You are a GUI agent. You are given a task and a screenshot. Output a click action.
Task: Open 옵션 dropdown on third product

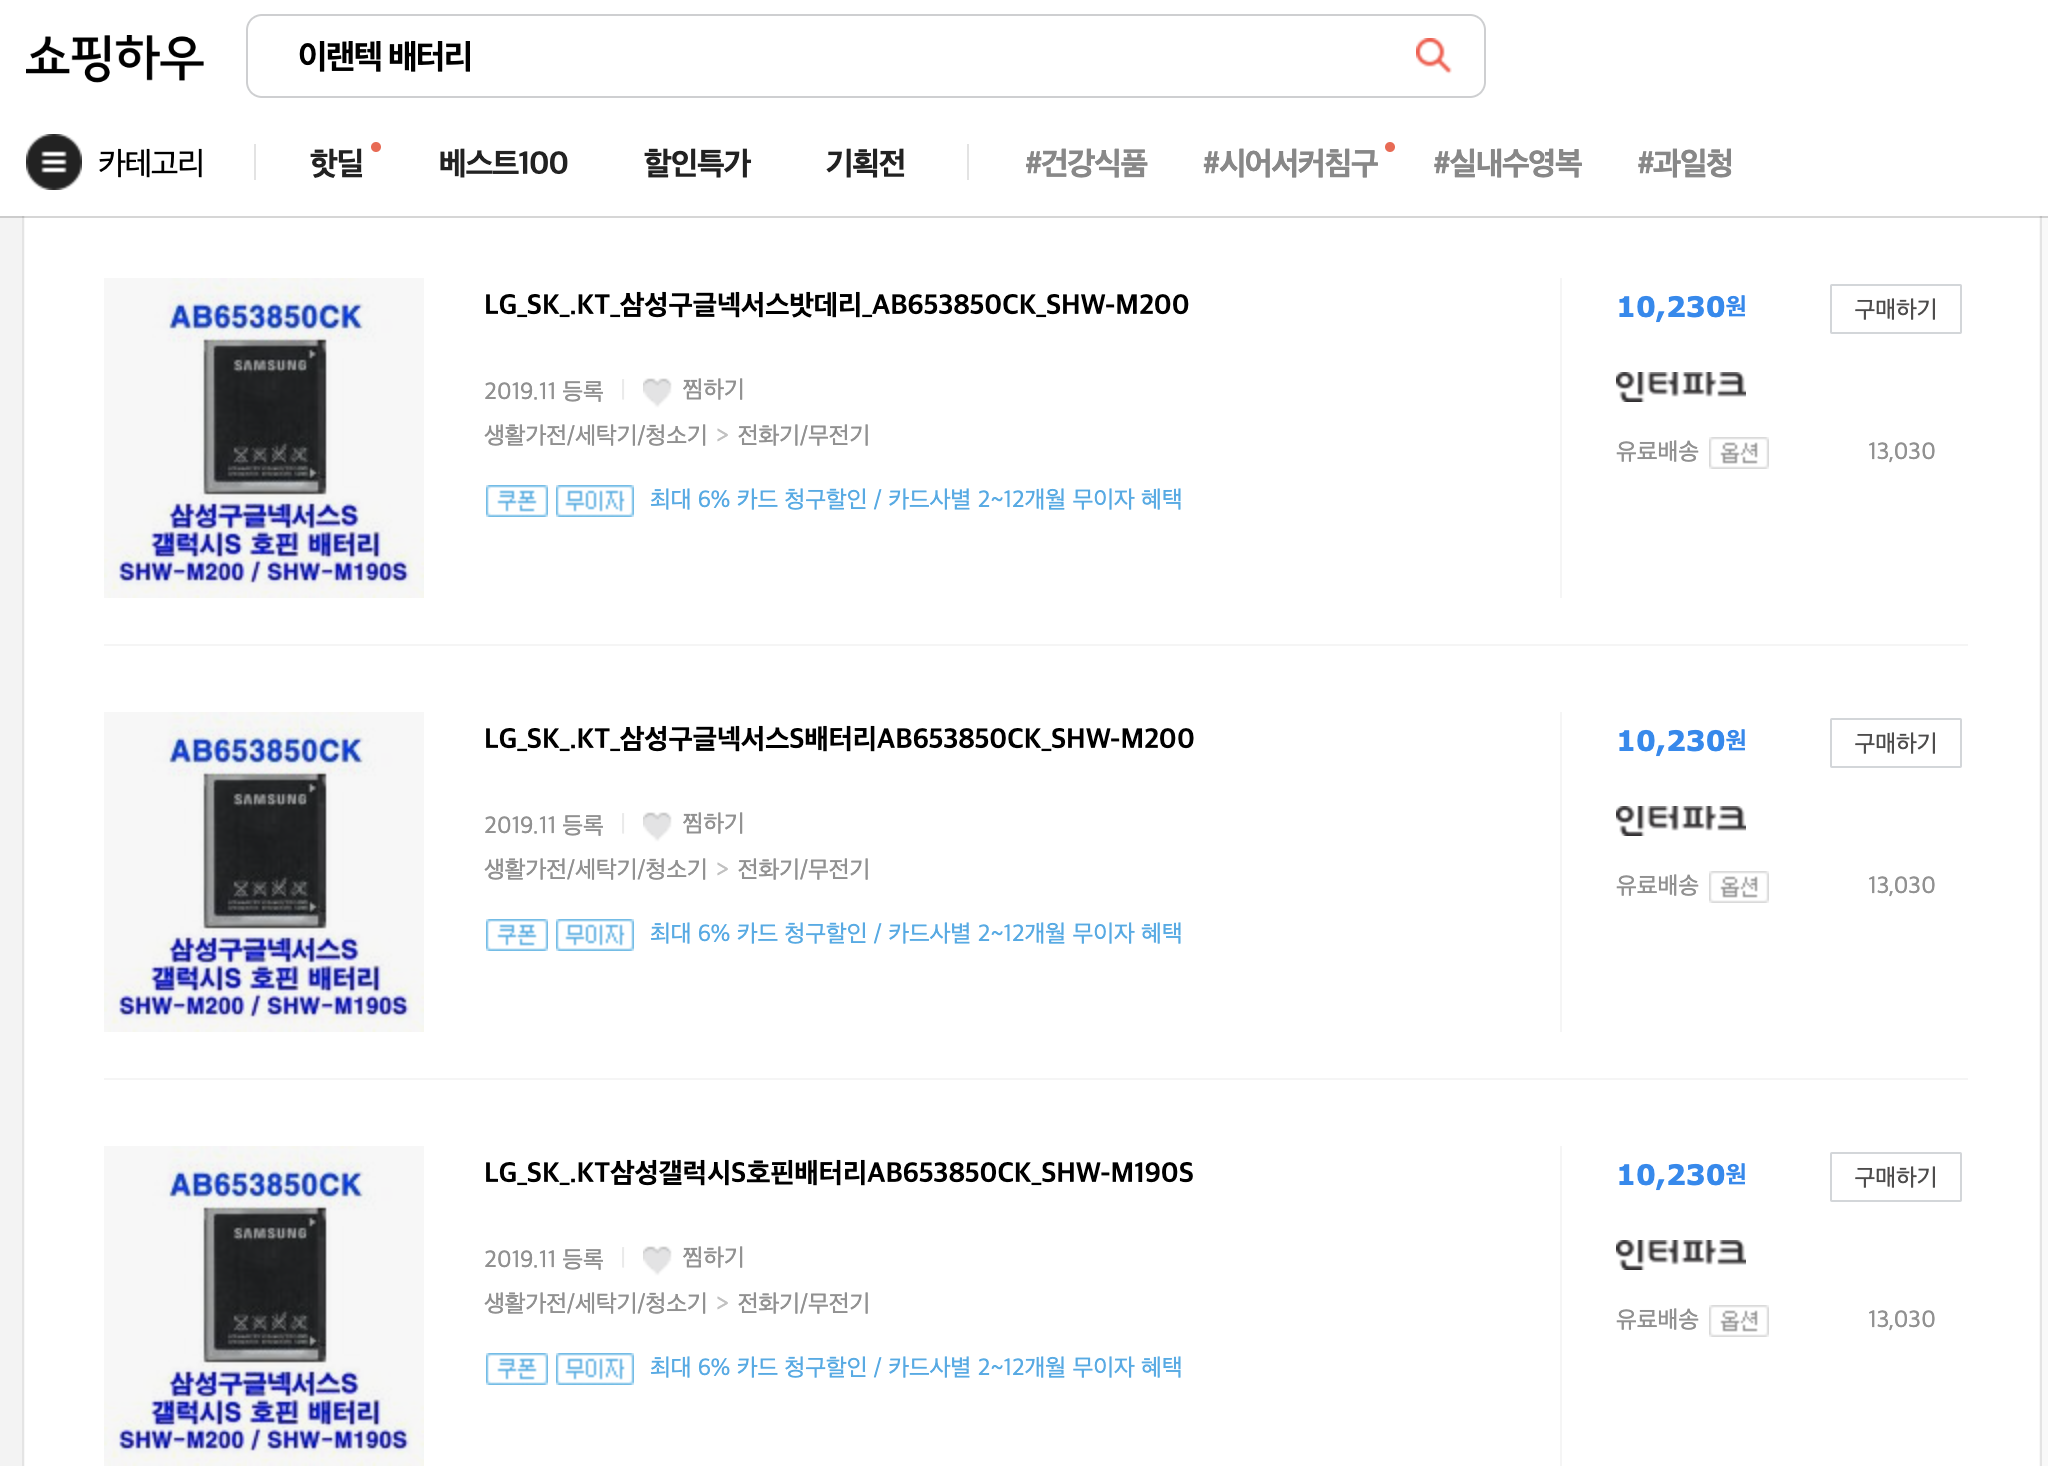[1738, 1321]
